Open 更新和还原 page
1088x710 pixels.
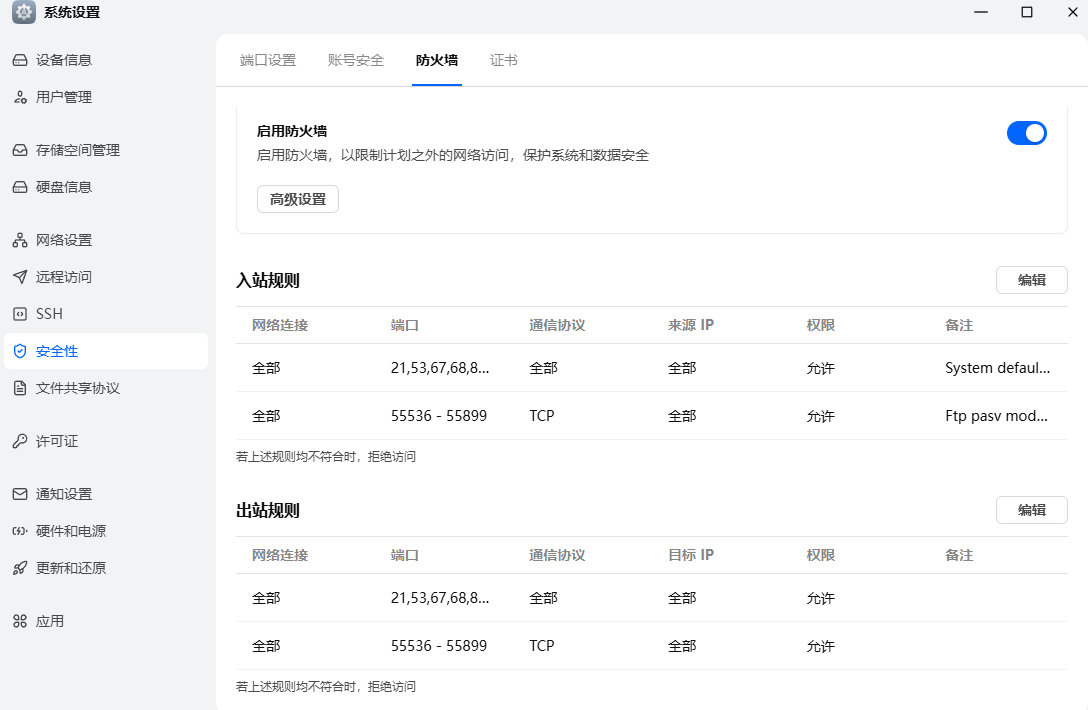65,567
